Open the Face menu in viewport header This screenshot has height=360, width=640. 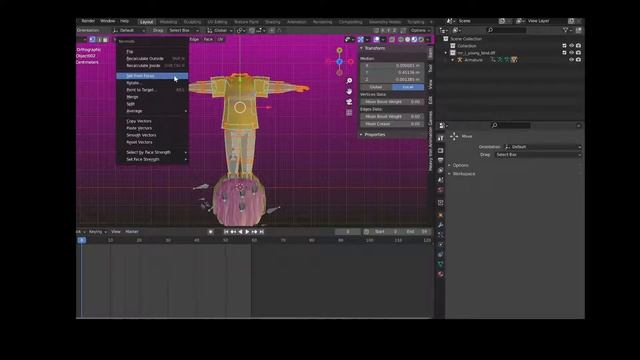(208, 40)
